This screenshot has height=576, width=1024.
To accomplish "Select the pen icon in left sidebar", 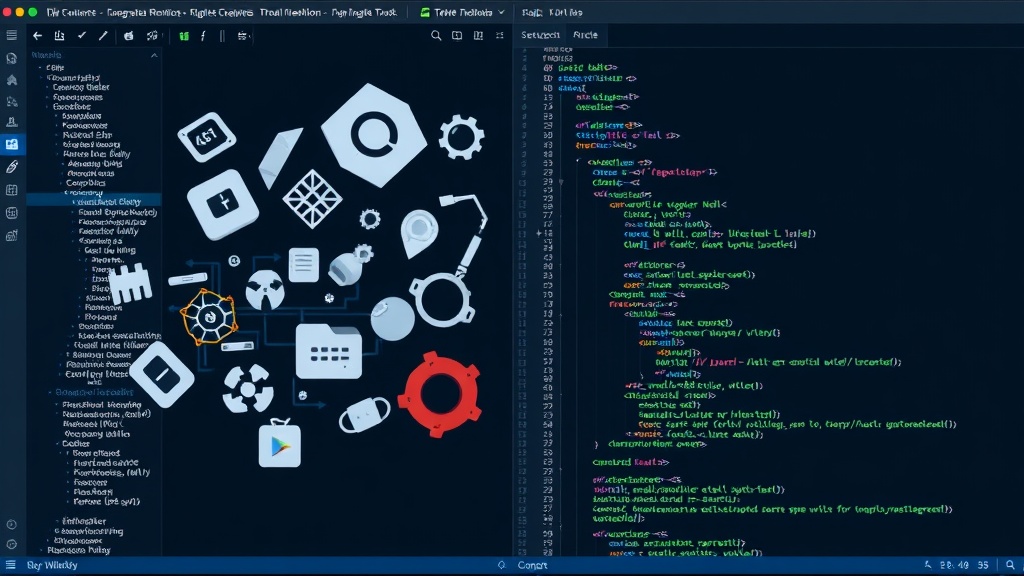I will (x=12, y=167).
